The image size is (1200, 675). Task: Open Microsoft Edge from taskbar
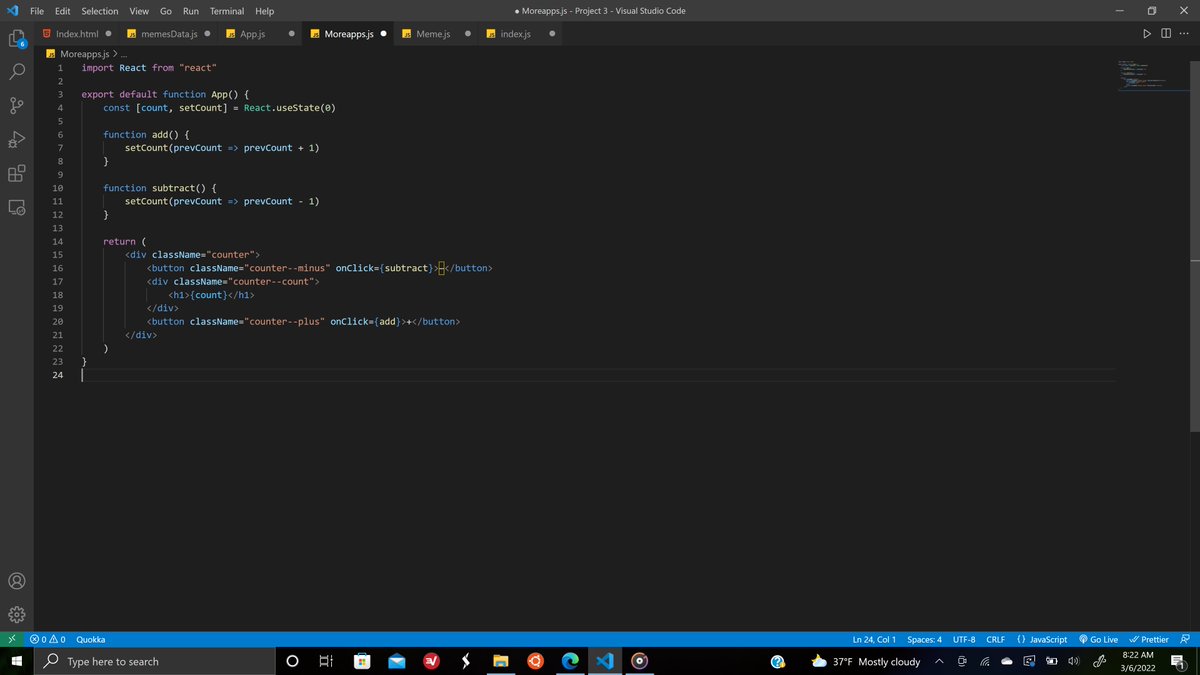(x=570, y=661)
